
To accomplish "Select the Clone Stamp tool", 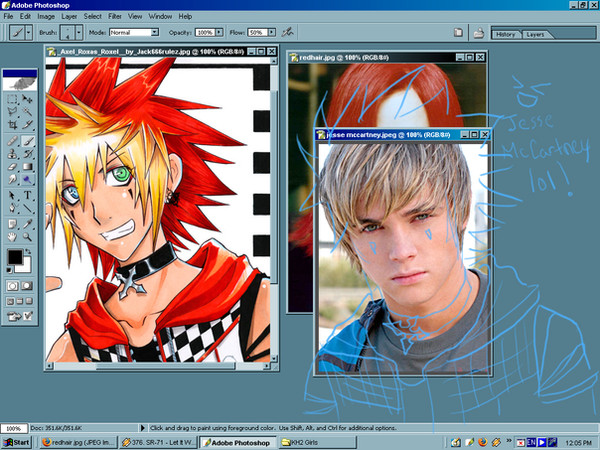I will click(x=12, y=154).
